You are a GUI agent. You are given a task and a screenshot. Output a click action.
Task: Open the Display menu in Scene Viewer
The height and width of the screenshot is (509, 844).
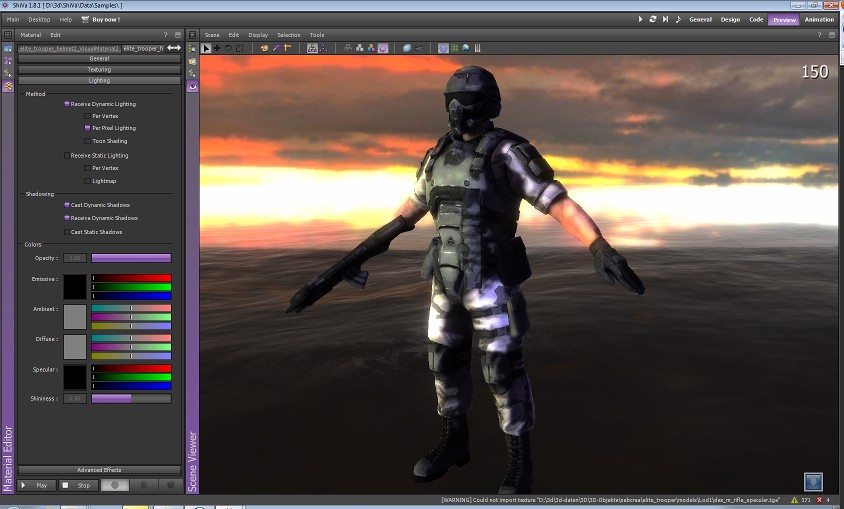(x=258, y=35)
